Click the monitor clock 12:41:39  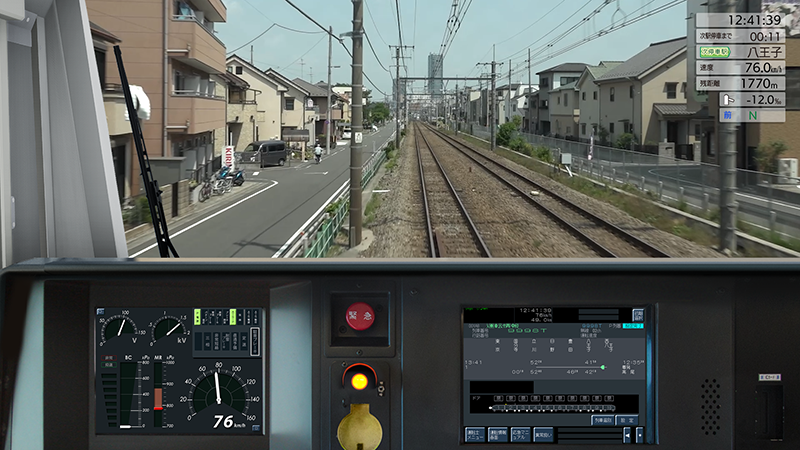tap(536, 310)
